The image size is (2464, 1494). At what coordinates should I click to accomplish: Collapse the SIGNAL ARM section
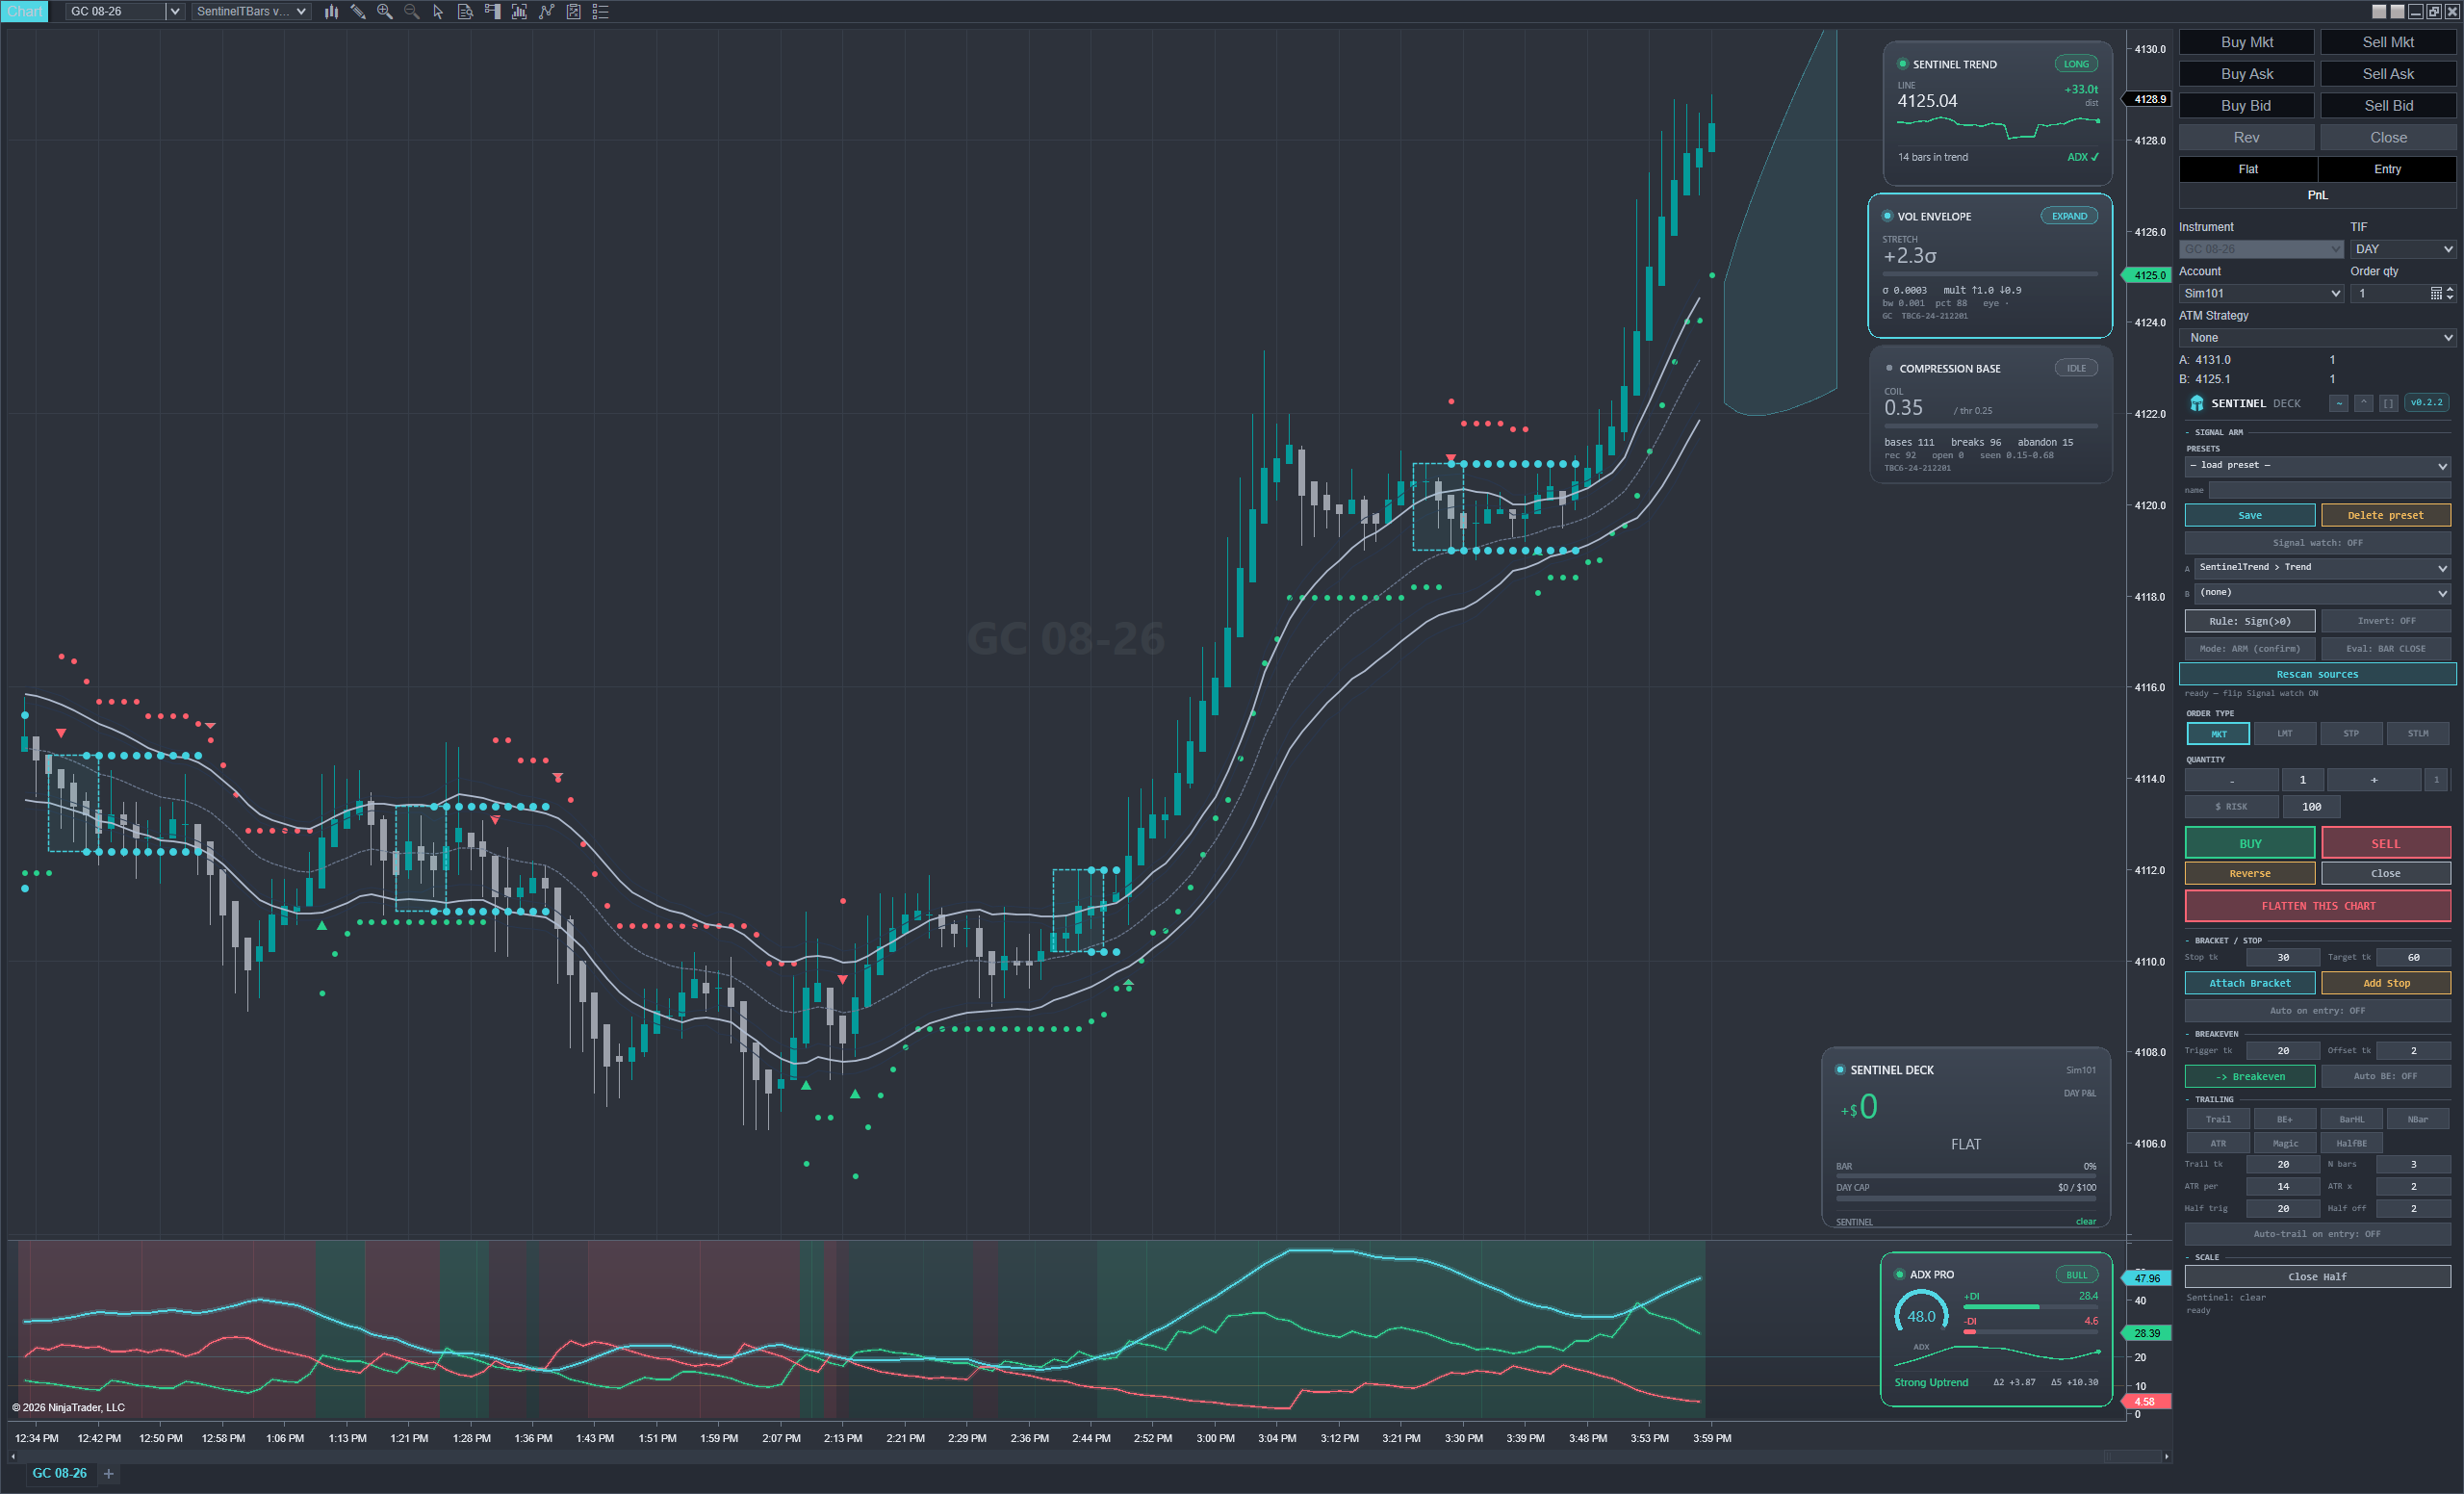tap(2214, 432)
